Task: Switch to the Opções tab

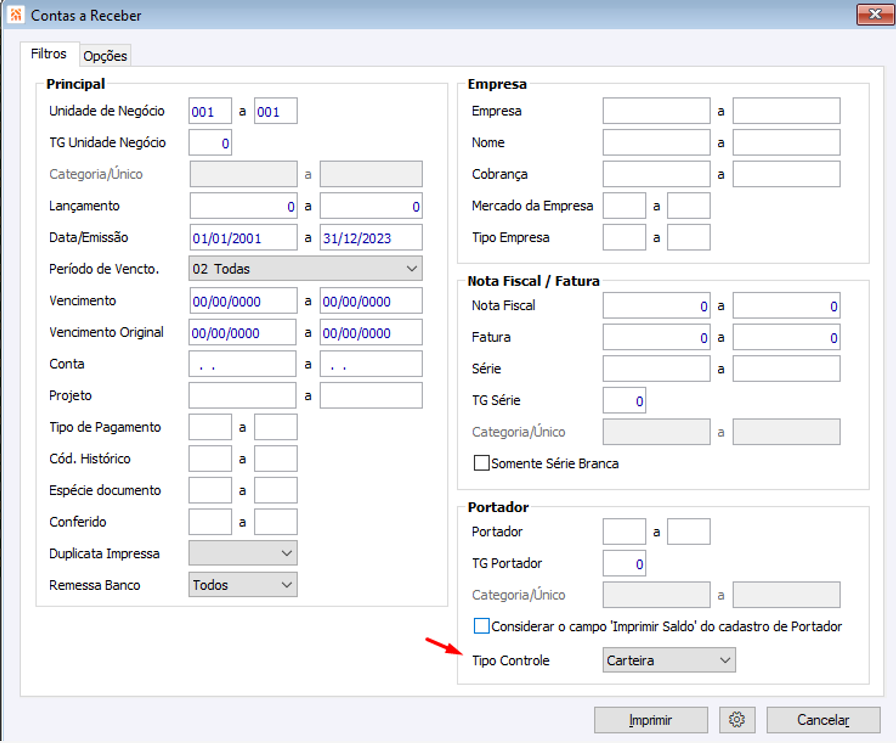Action: [105, 56]
